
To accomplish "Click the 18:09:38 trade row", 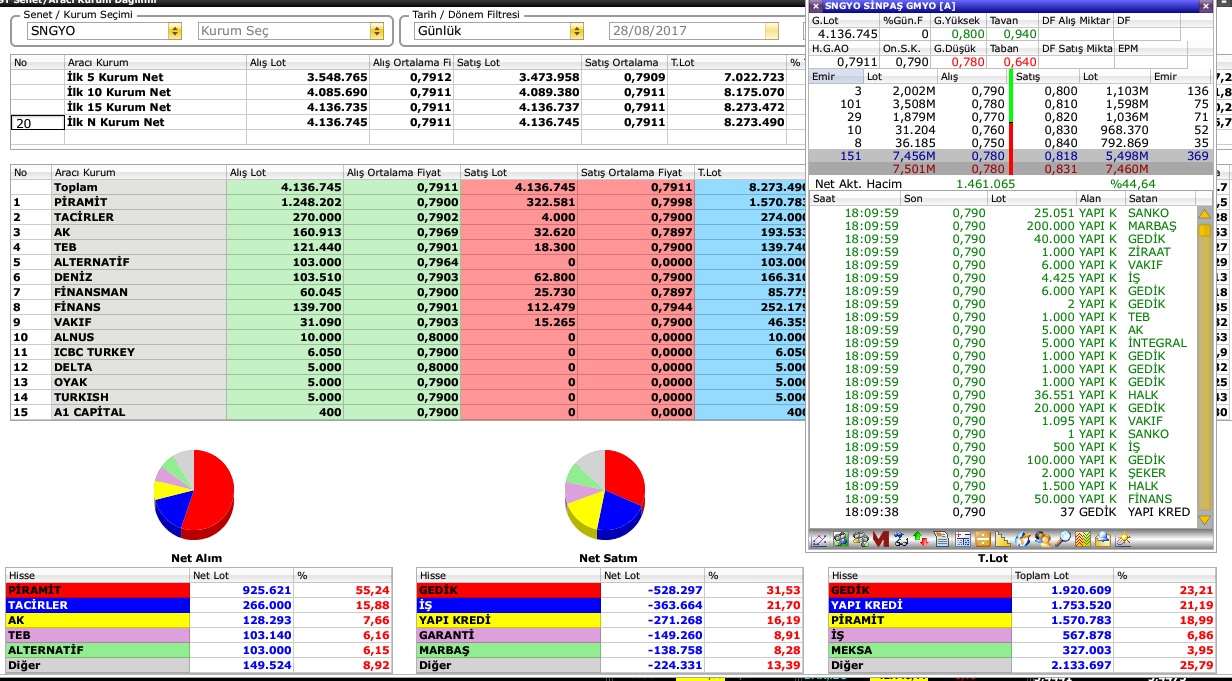I will [1003, 512].
